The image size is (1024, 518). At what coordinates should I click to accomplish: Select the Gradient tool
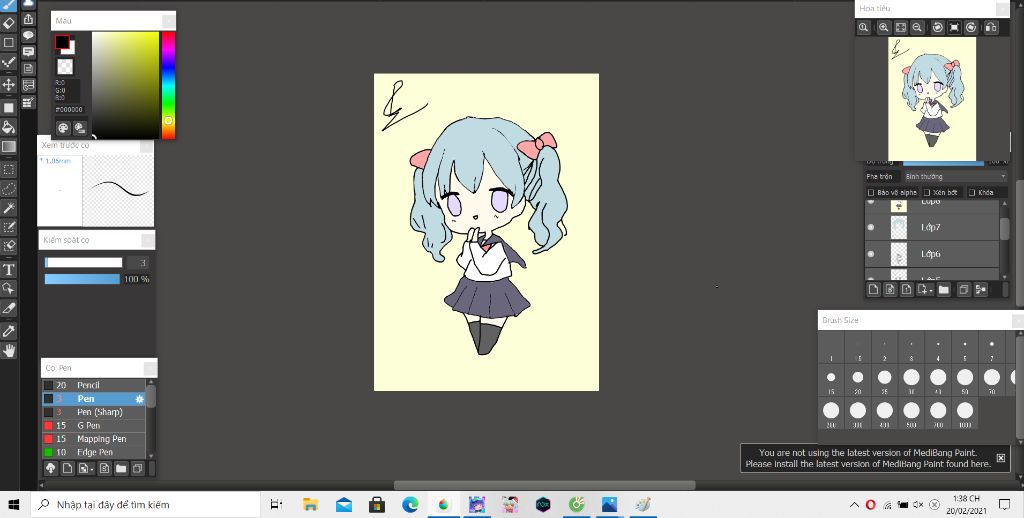point(8,146)
